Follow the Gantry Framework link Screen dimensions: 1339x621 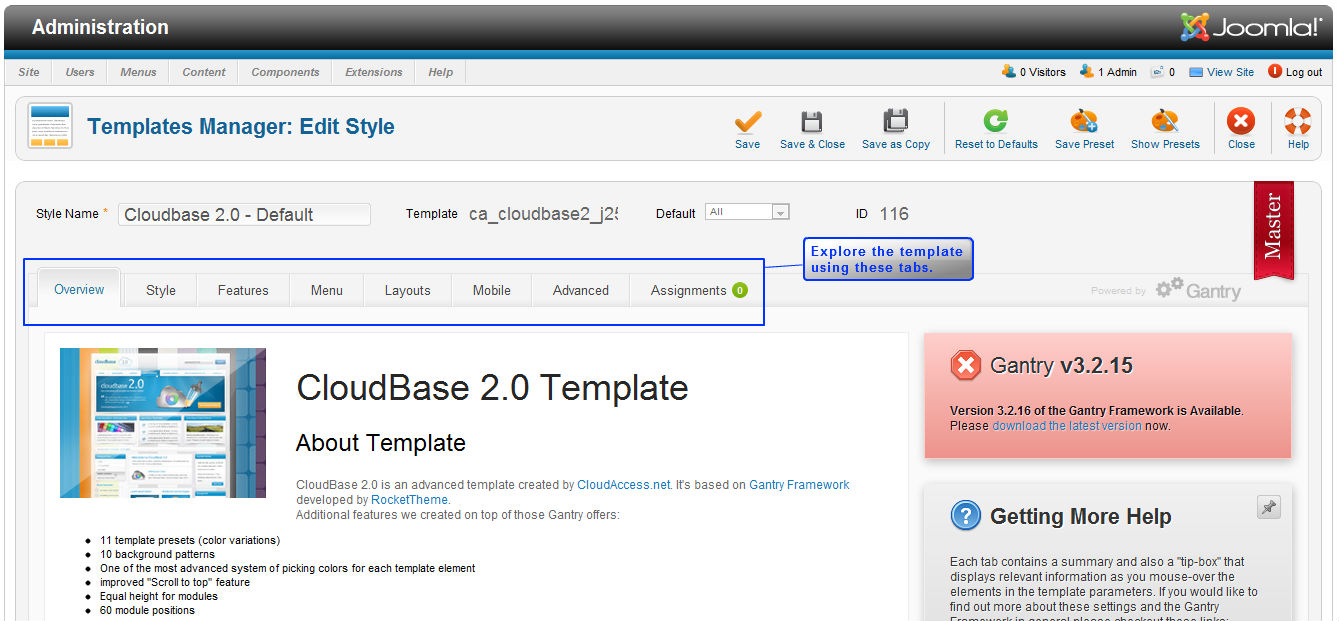pyautogui.click(x=799, y=485)
